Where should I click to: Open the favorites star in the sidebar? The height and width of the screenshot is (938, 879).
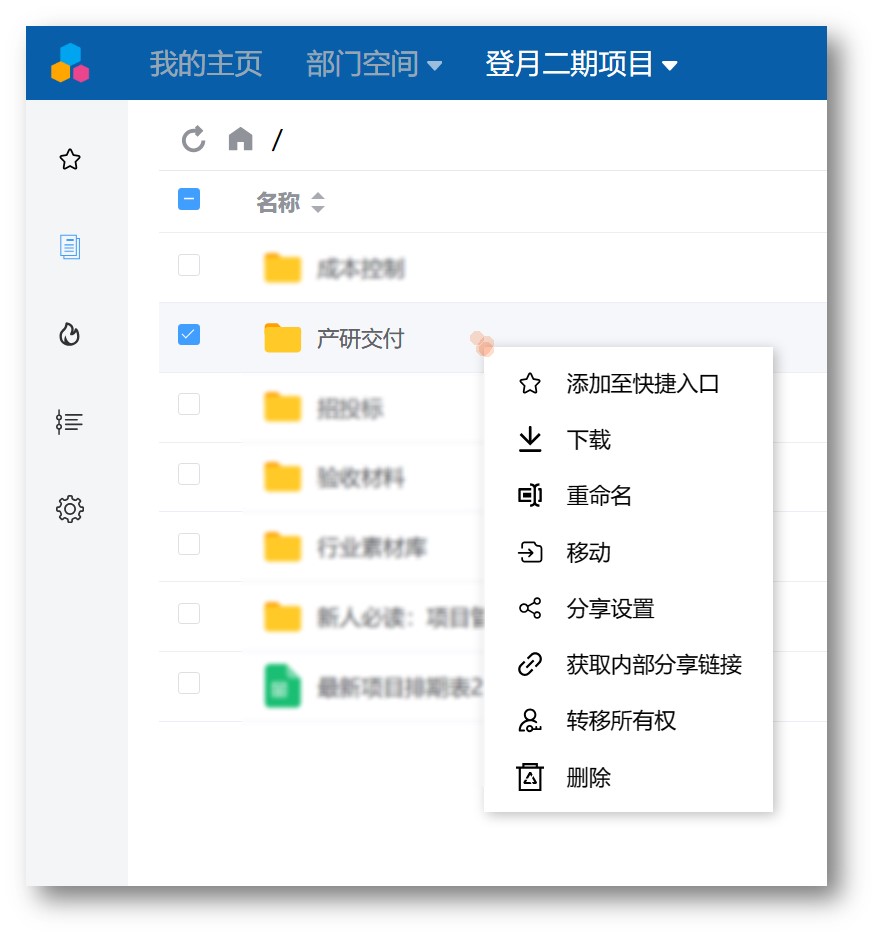[x=70, y=159]
